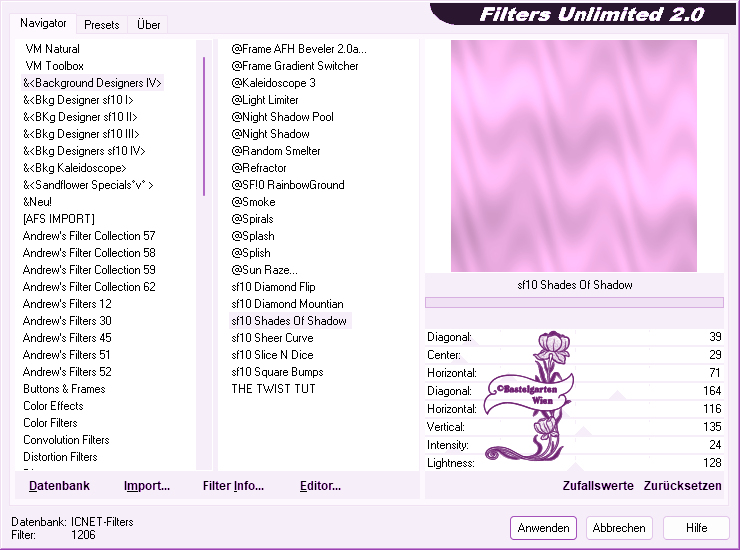Select Convolution Filters category

click(66, 440)
